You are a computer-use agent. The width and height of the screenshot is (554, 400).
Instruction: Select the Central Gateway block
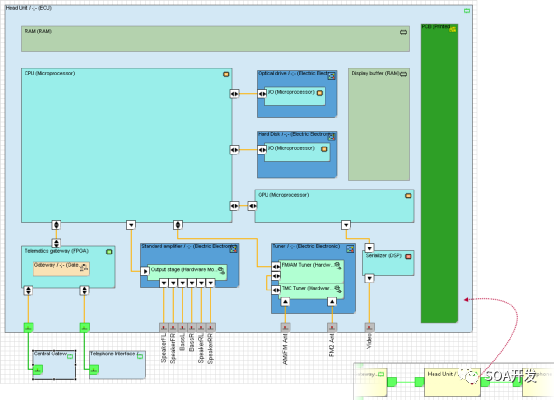(54, 365)
